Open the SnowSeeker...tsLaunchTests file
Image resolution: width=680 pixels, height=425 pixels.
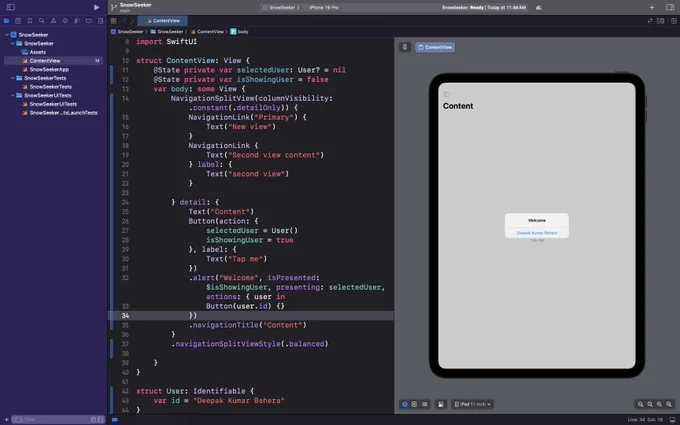(60, 113)
